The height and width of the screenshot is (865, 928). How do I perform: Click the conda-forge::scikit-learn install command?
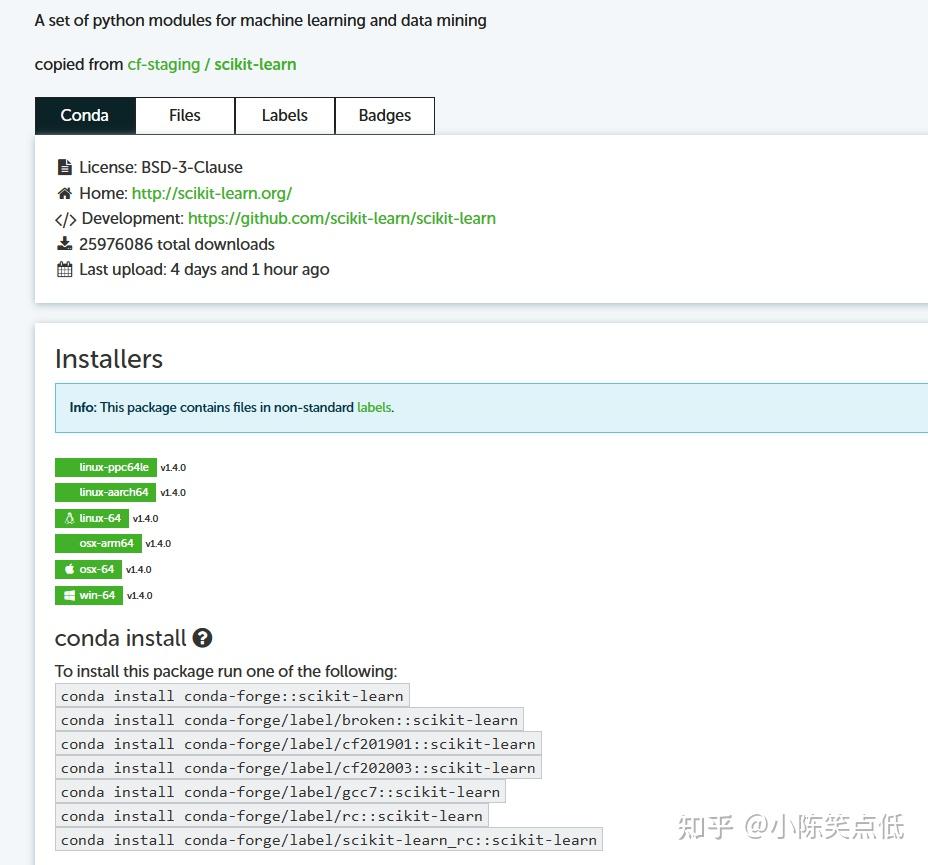pyautogui.click(x=232, y=696)
